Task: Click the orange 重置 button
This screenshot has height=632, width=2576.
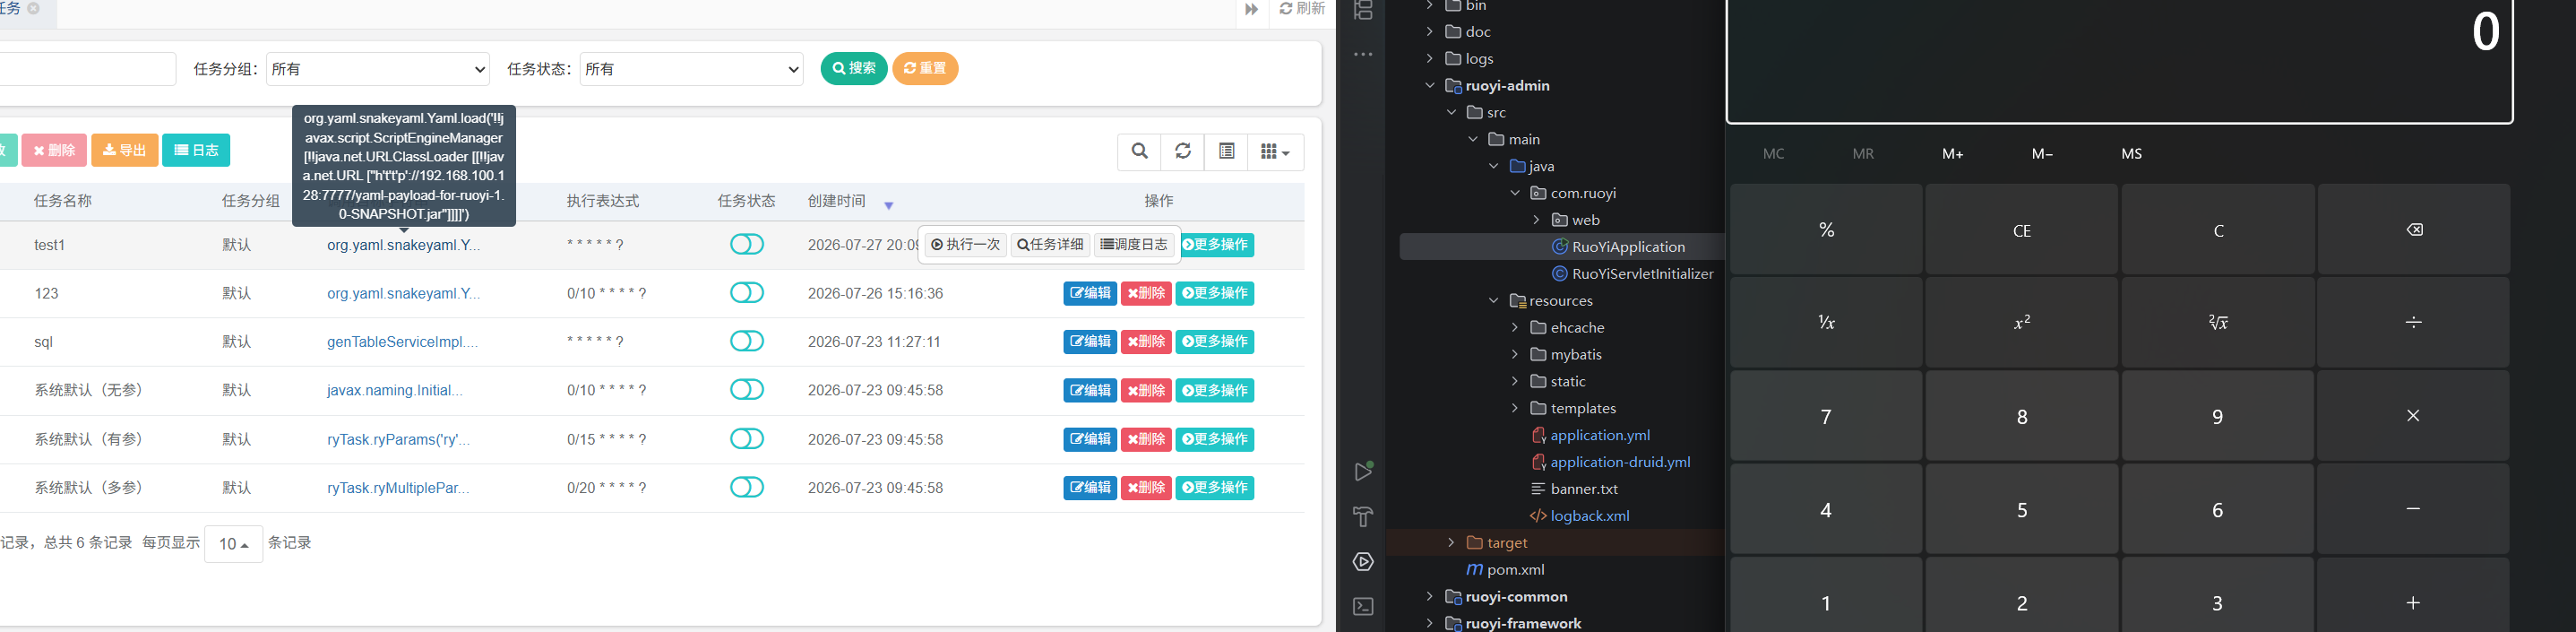Action: point(925,68)
